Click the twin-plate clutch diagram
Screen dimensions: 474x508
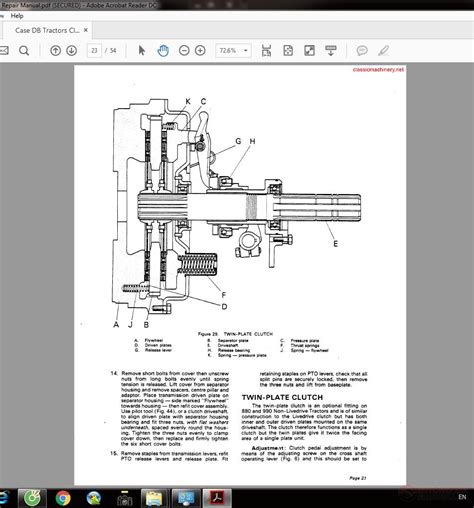(237, 213)
